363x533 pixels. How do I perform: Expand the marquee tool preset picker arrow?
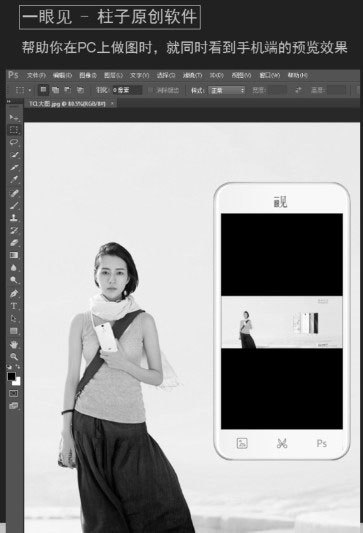coord(30,90)
